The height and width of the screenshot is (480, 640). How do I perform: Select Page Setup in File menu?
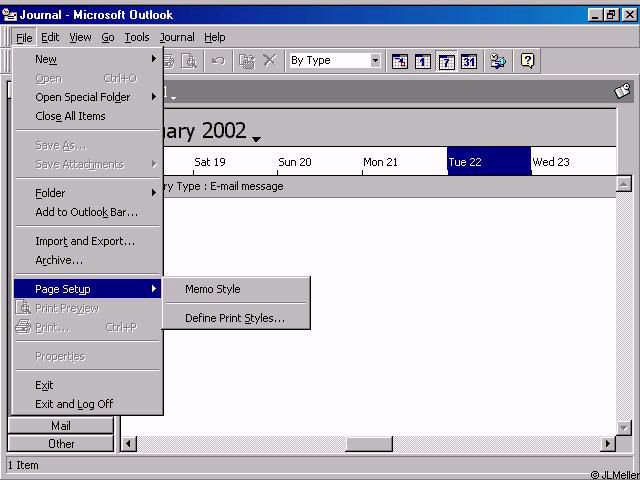pos(87,289)
